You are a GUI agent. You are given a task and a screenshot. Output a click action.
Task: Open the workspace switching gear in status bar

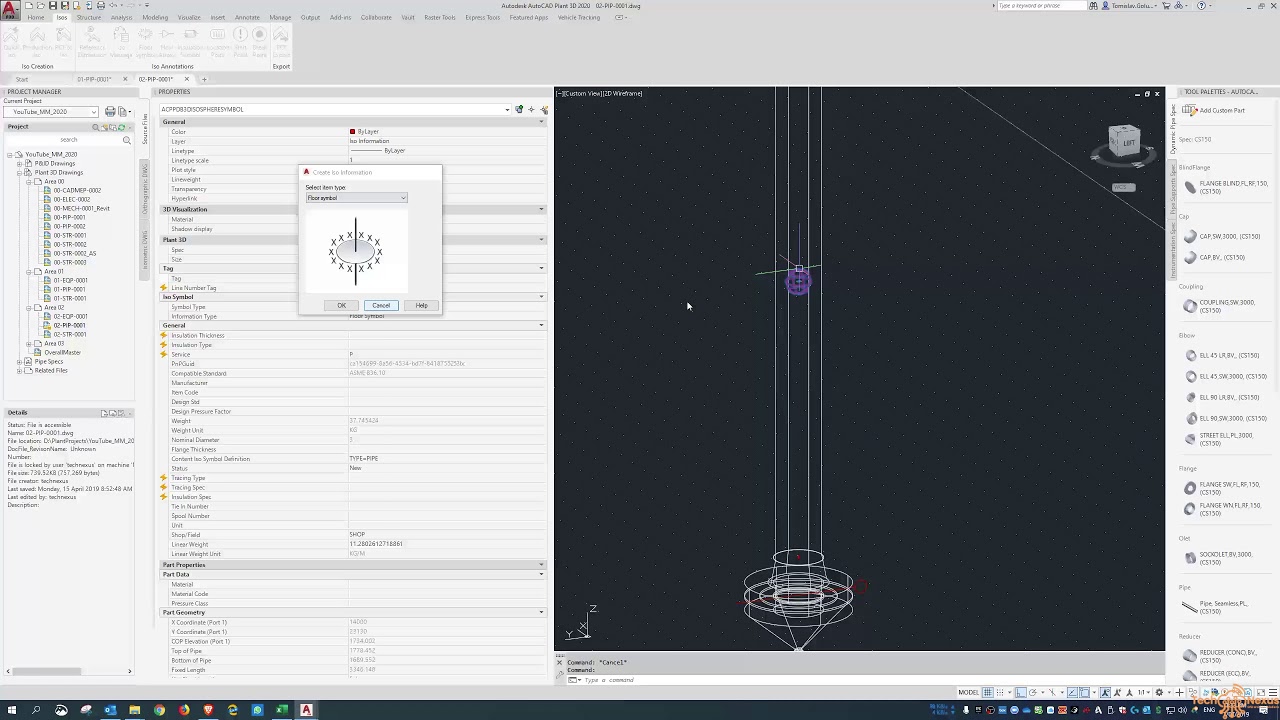pos(1160,692)
